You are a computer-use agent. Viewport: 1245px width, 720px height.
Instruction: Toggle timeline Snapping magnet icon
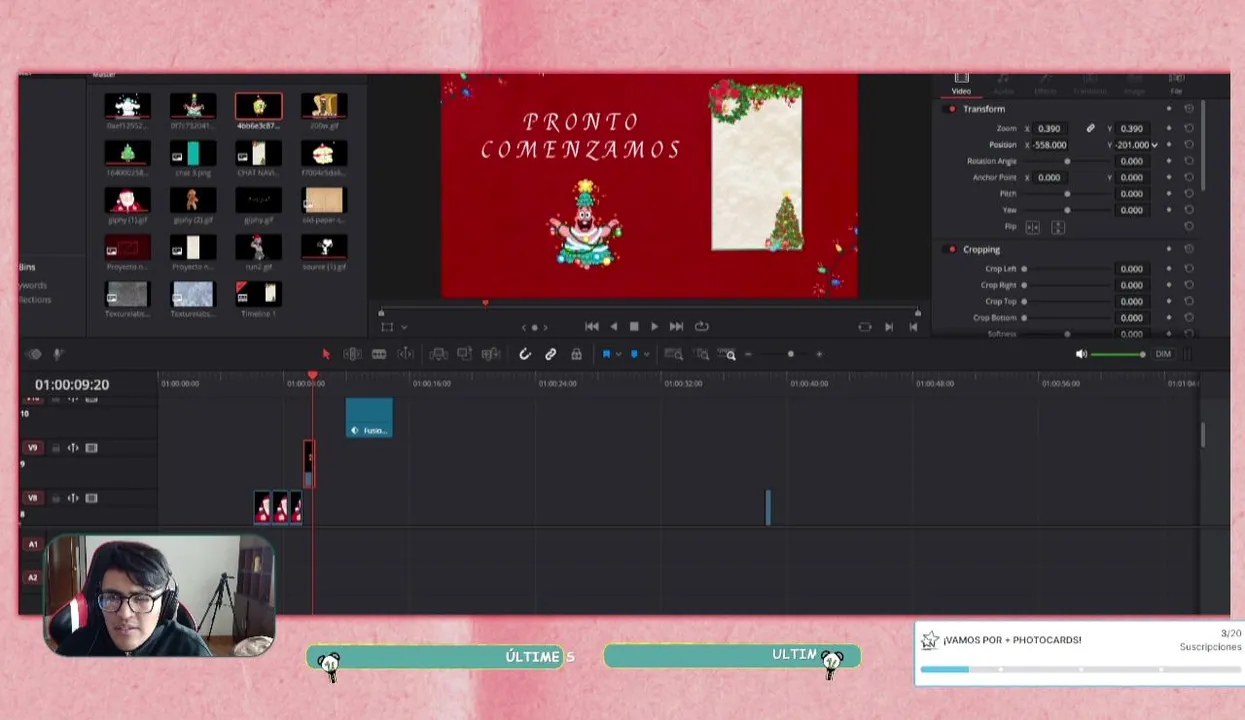(524, 354)
